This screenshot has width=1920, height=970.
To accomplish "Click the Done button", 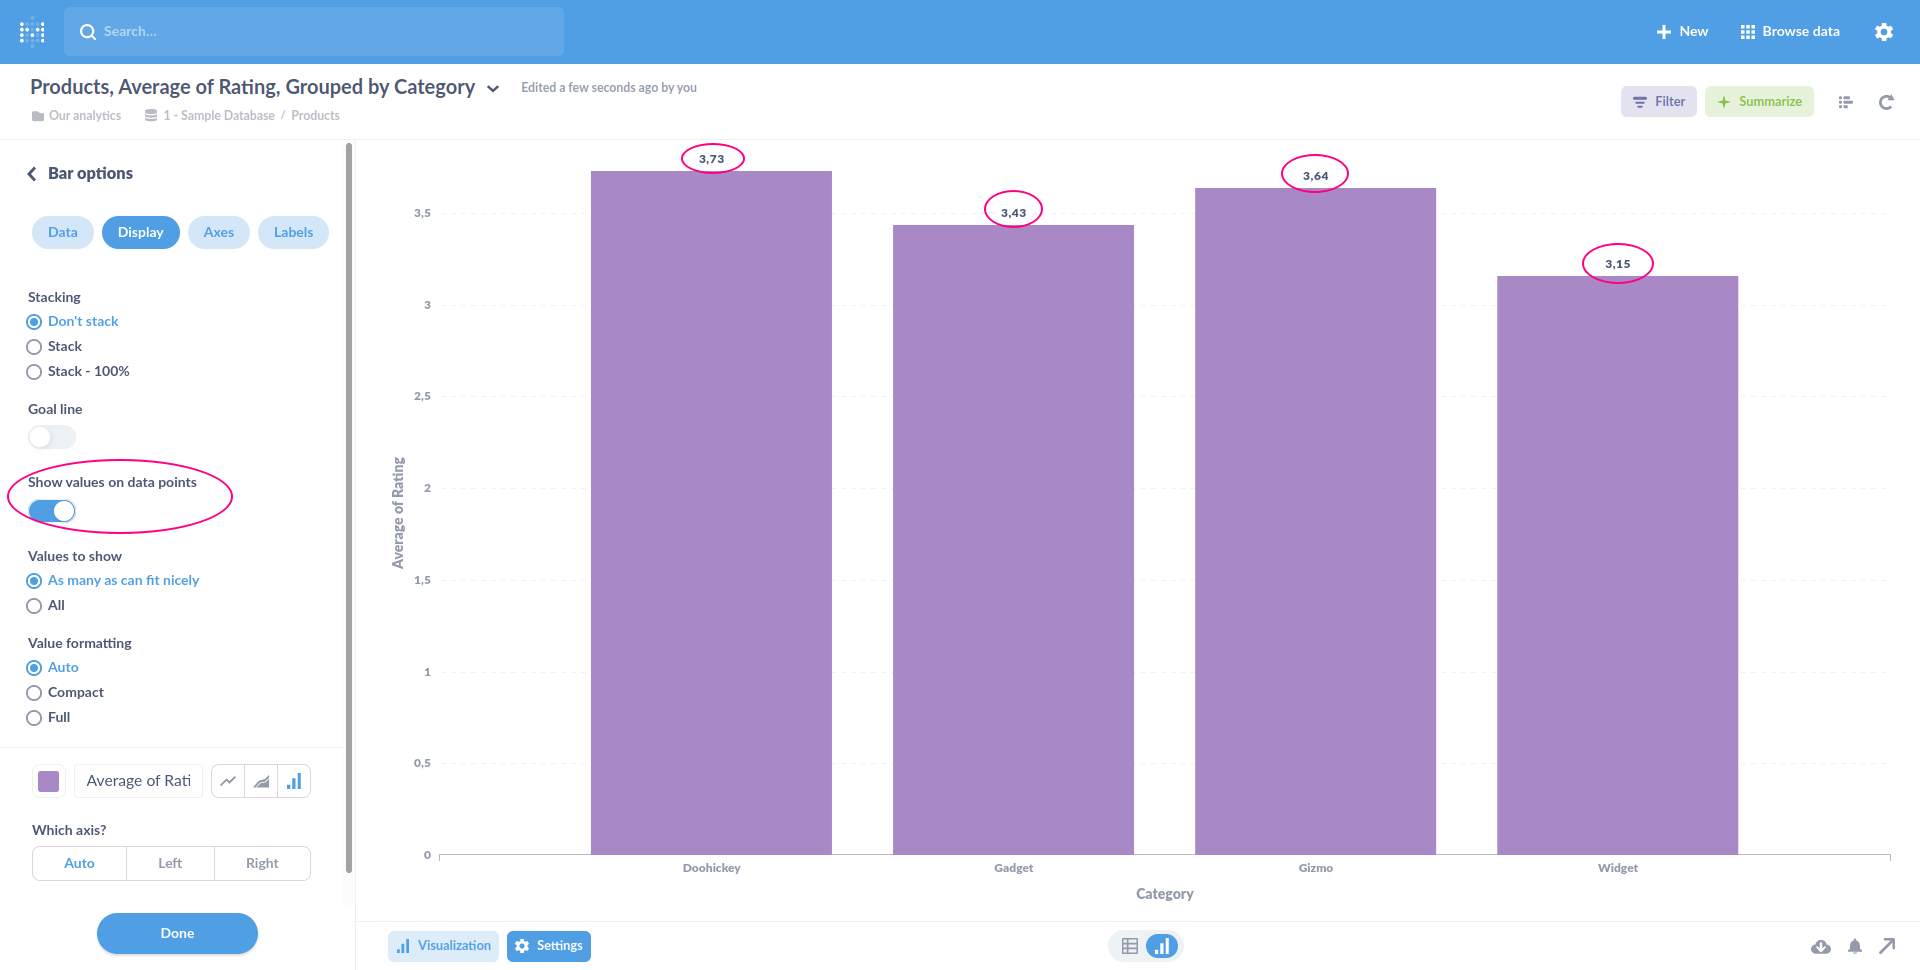I will click(177, 933).
